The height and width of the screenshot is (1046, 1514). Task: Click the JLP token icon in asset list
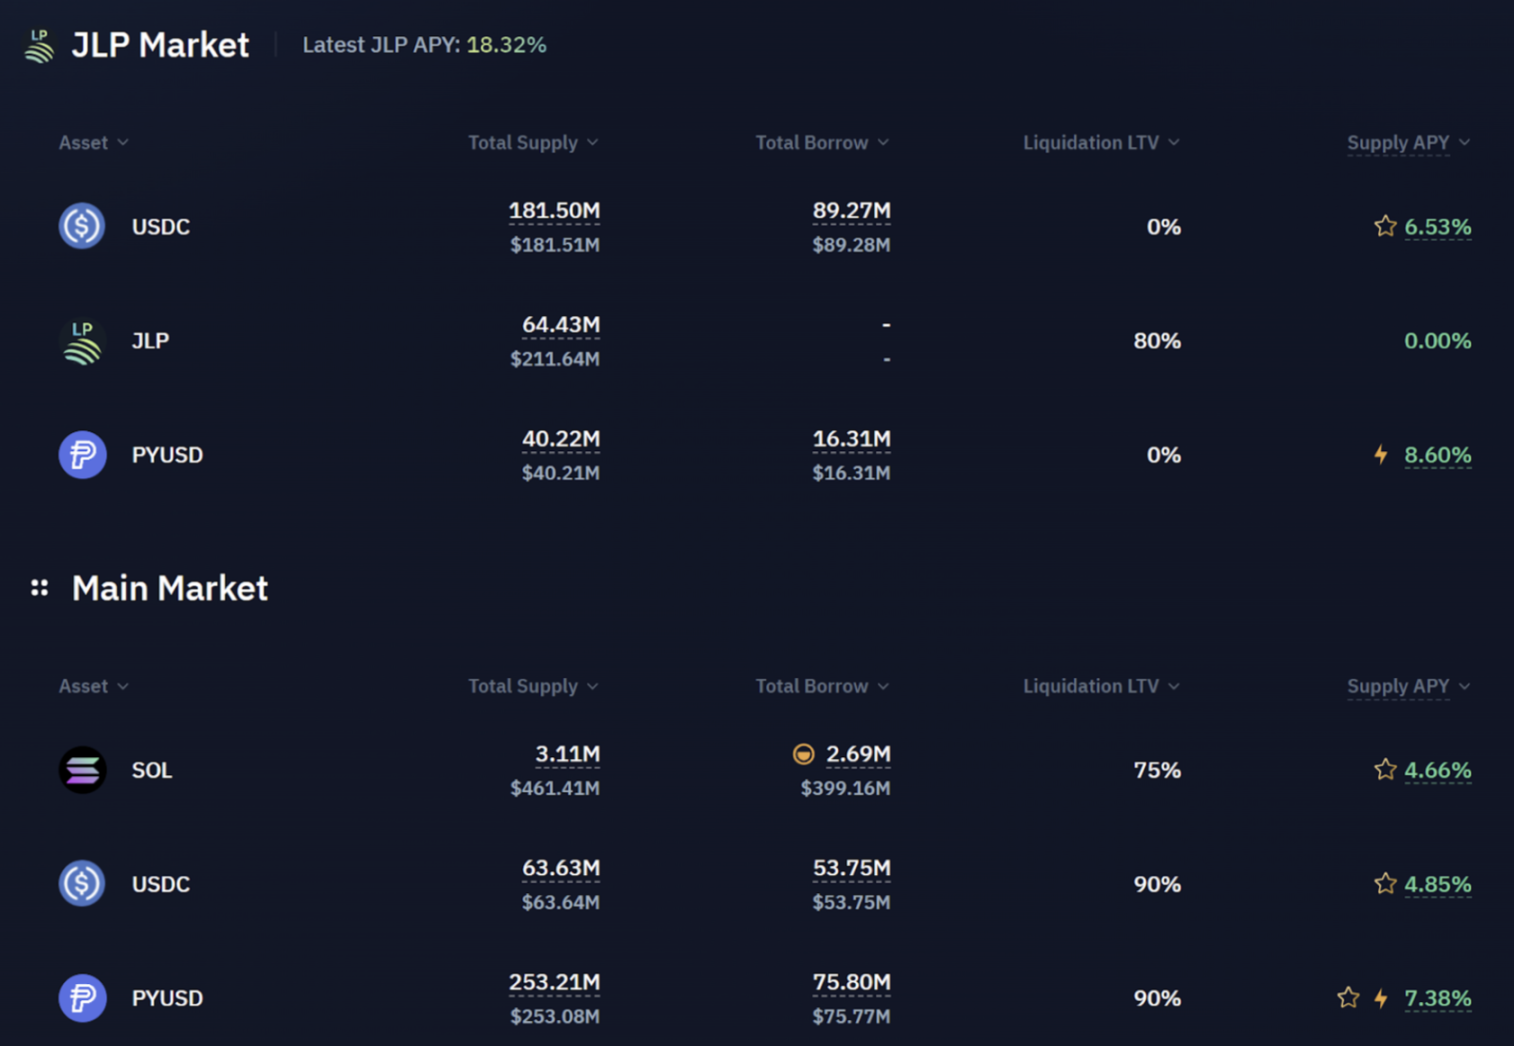82,341
